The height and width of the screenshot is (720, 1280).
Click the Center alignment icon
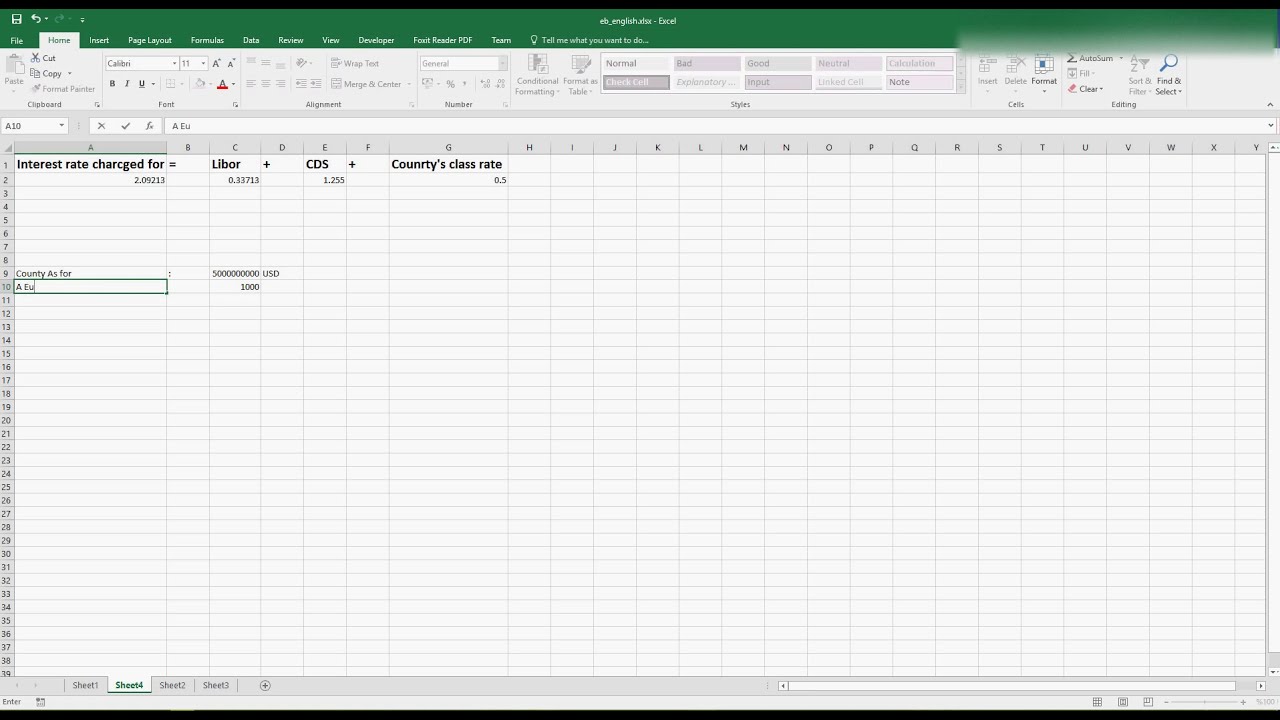tap(265, 84)
